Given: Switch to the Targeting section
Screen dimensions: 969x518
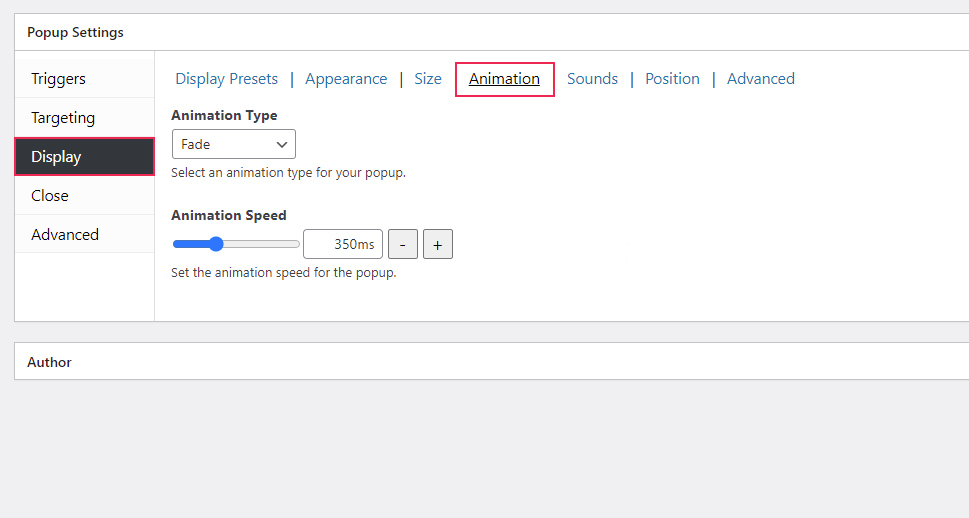Looking at the screenshot, I should [x=63, y=118].
